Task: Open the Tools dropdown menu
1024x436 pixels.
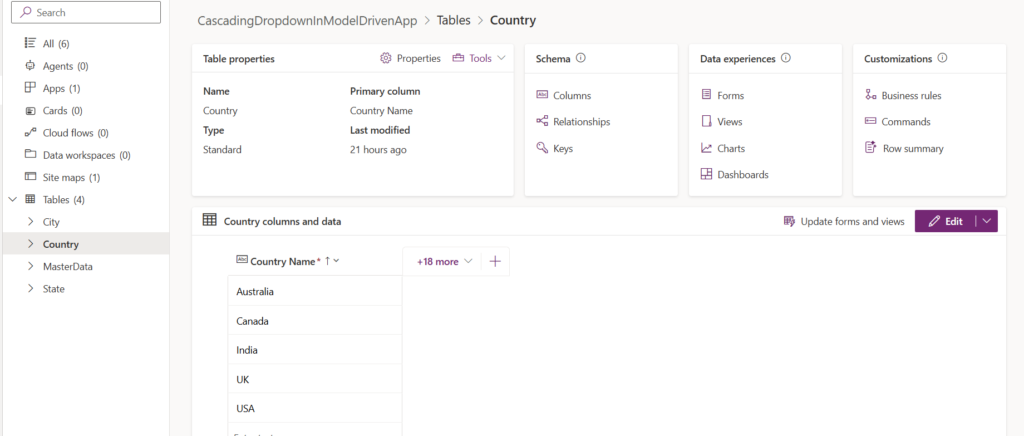Action: 480,58
